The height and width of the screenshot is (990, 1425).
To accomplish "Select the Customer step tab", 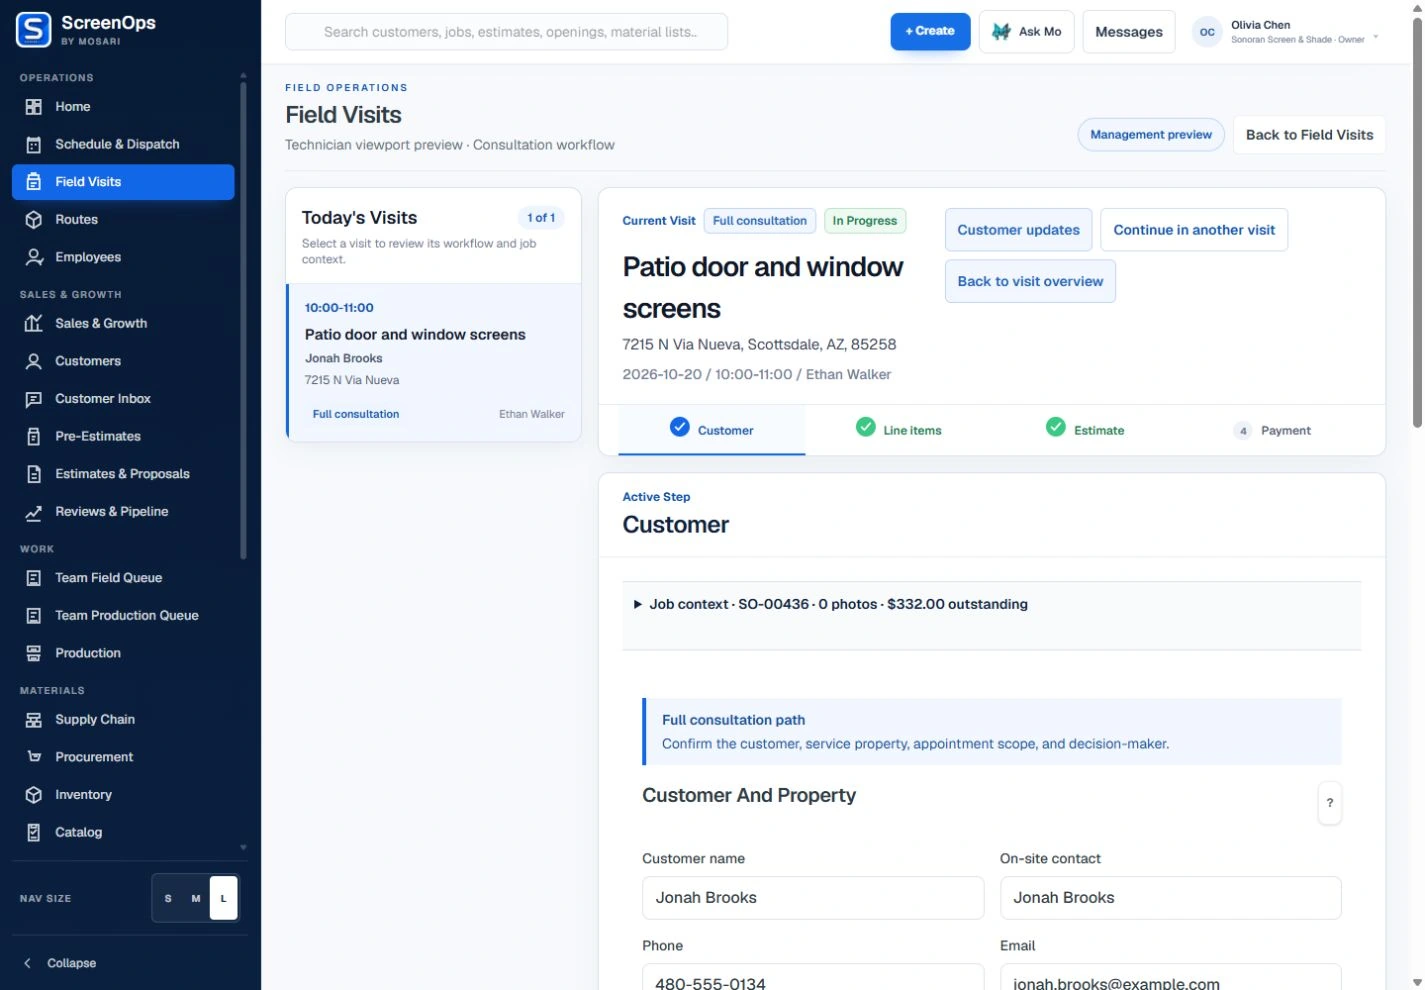I will 712,430.
